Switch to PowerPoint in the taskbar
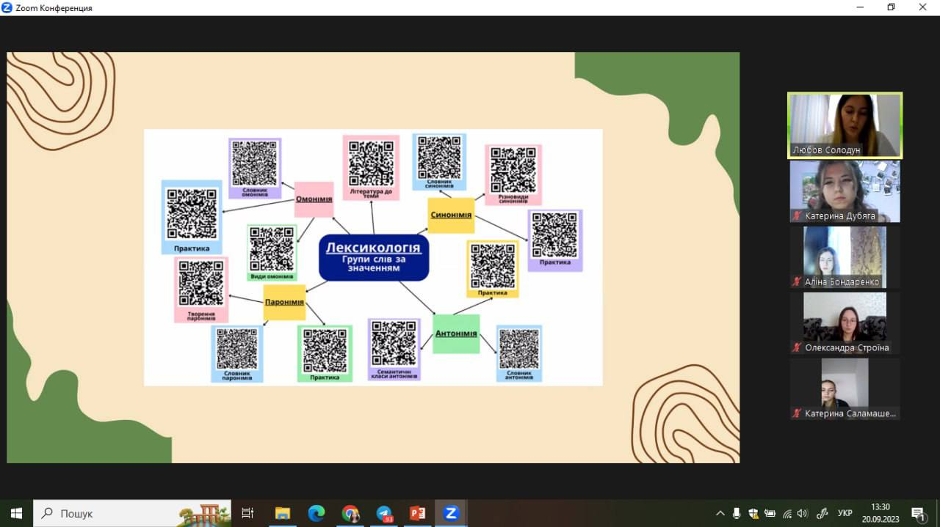This screenshot has height=527, width=941. 417,513
